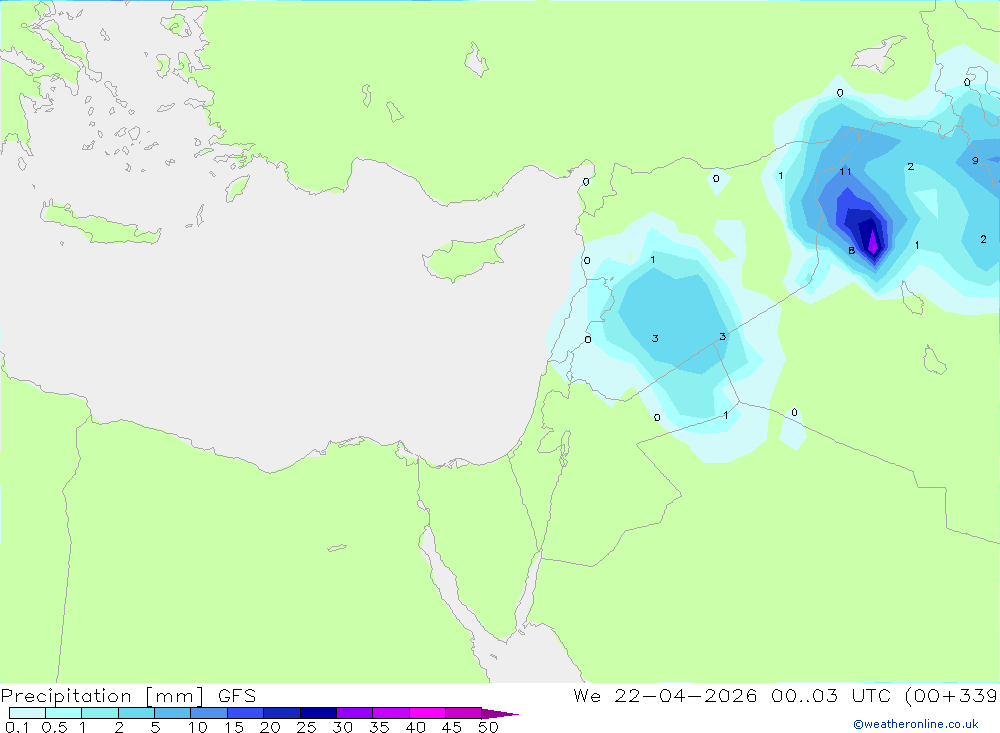Screen dimensions: 1000x733
Task: Click the legend label '40'
Action: pyautogui.click(x=415, y=727)
